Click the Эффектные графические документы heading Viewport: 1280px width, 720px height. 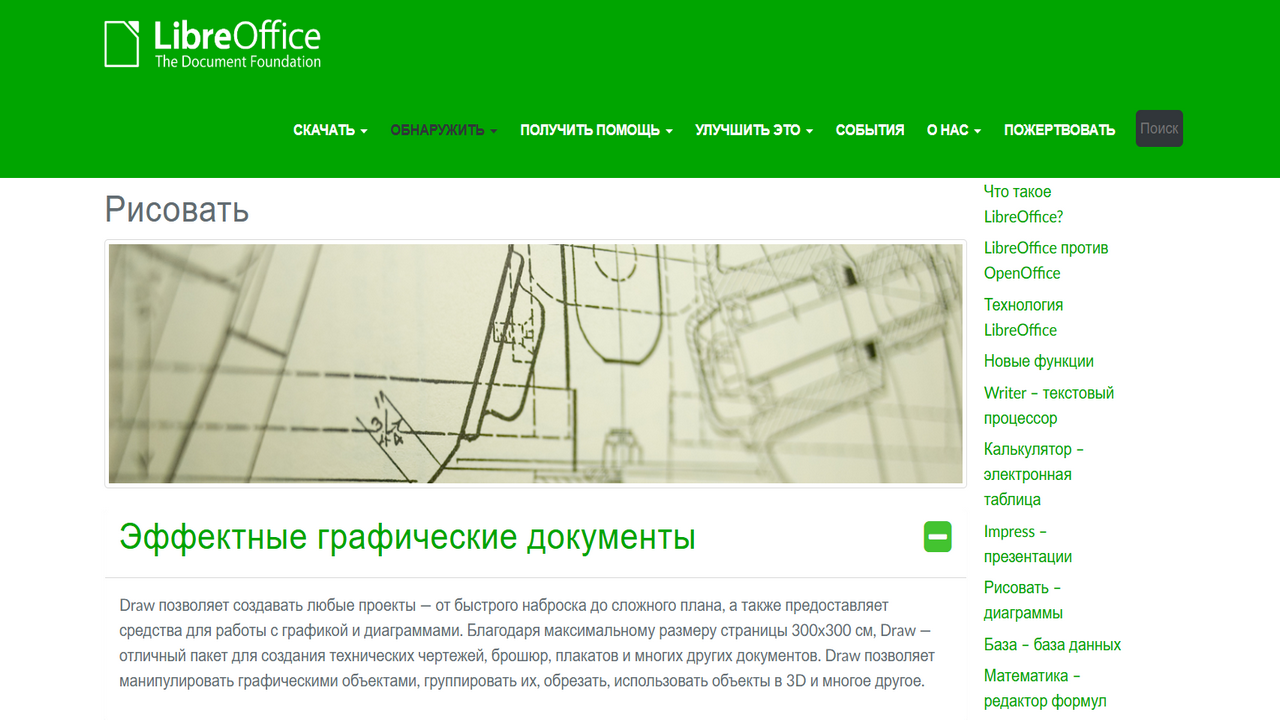coord(407,537)
